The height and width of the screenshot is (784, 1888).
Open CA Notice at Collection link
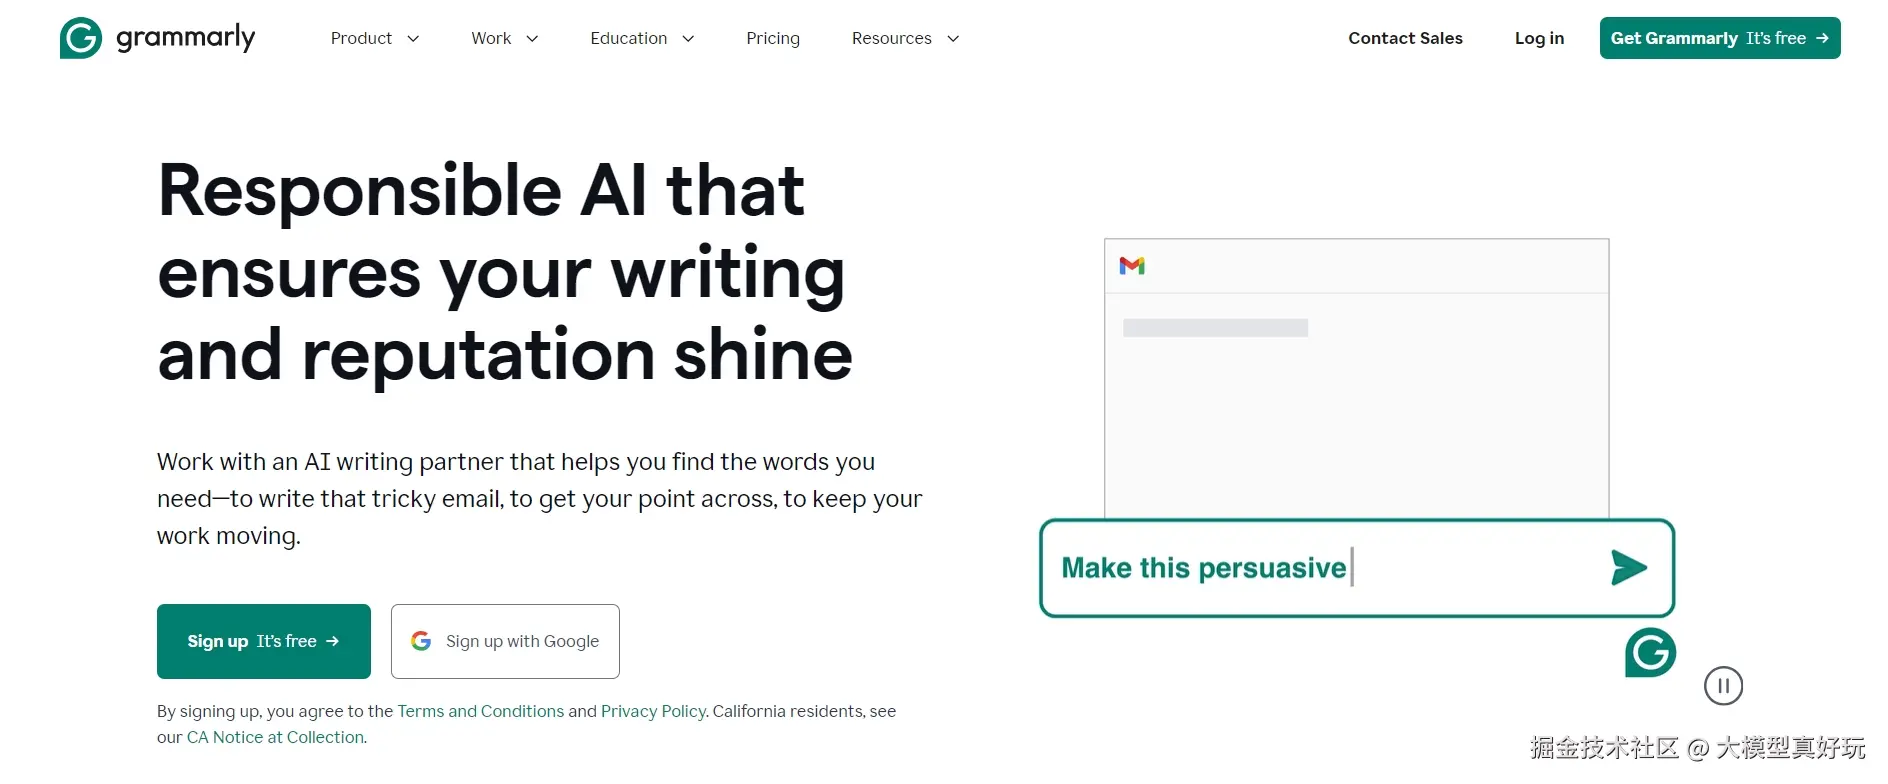tap(276, 737)
